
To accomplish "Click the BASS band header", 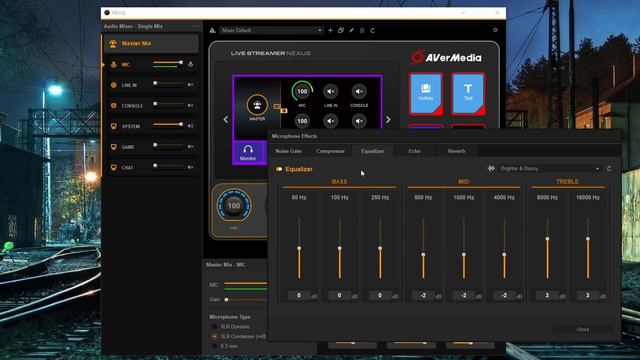I will click(x=339, y=182).
